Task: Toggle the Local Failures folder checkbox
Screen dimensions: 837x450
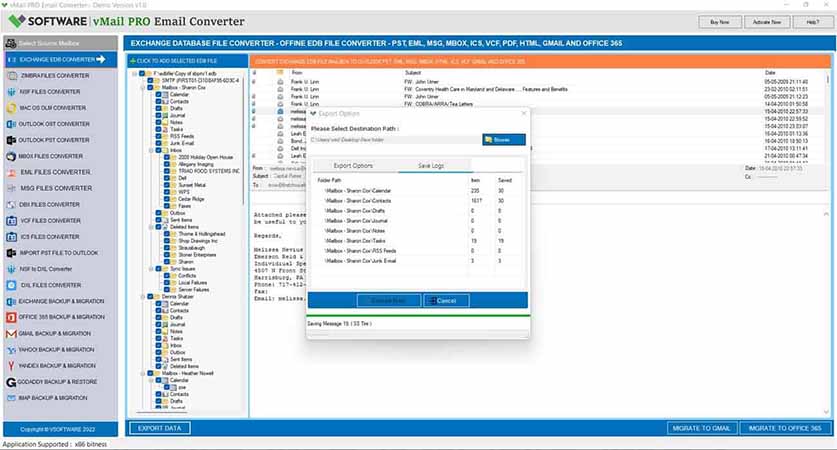Action: [167, 282]
